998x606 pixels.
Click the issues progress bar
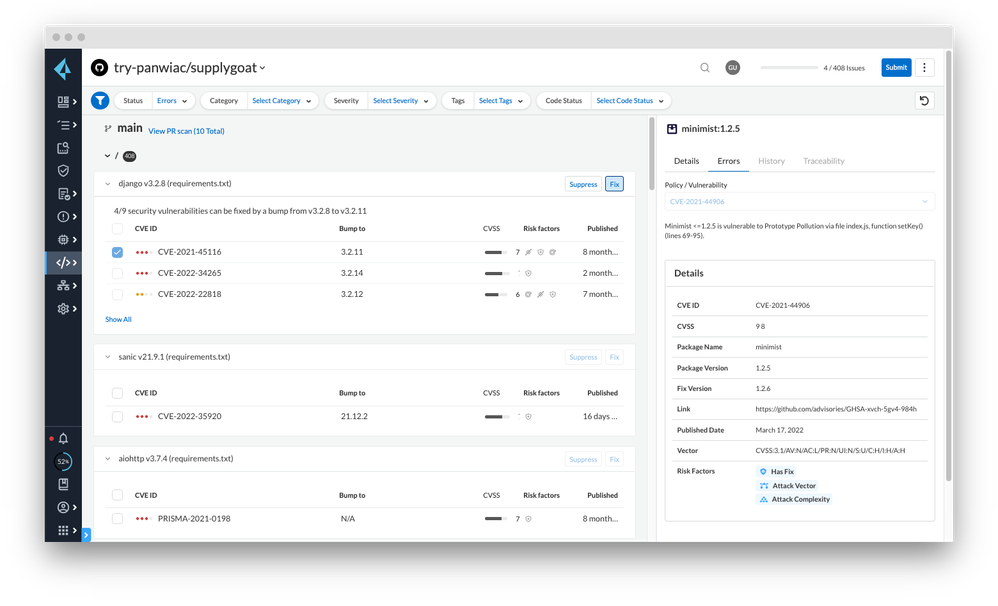[x=790, y=68]
